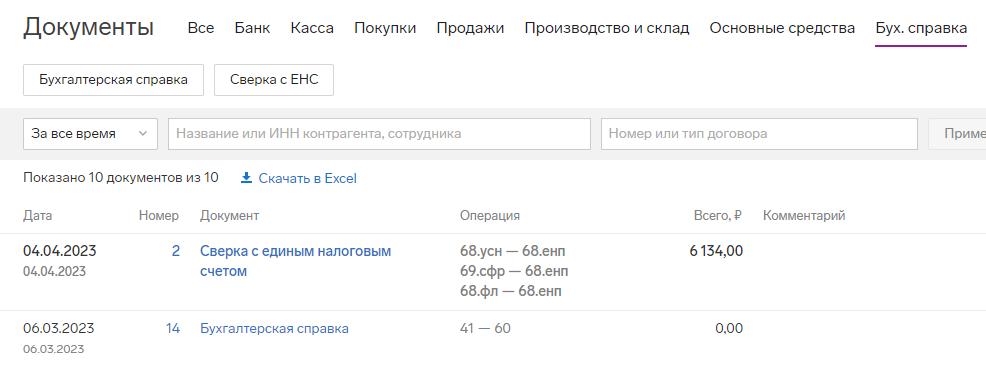986x375 pixels.
Task: Click document number 2 link
Action: (x=175, y=251)
